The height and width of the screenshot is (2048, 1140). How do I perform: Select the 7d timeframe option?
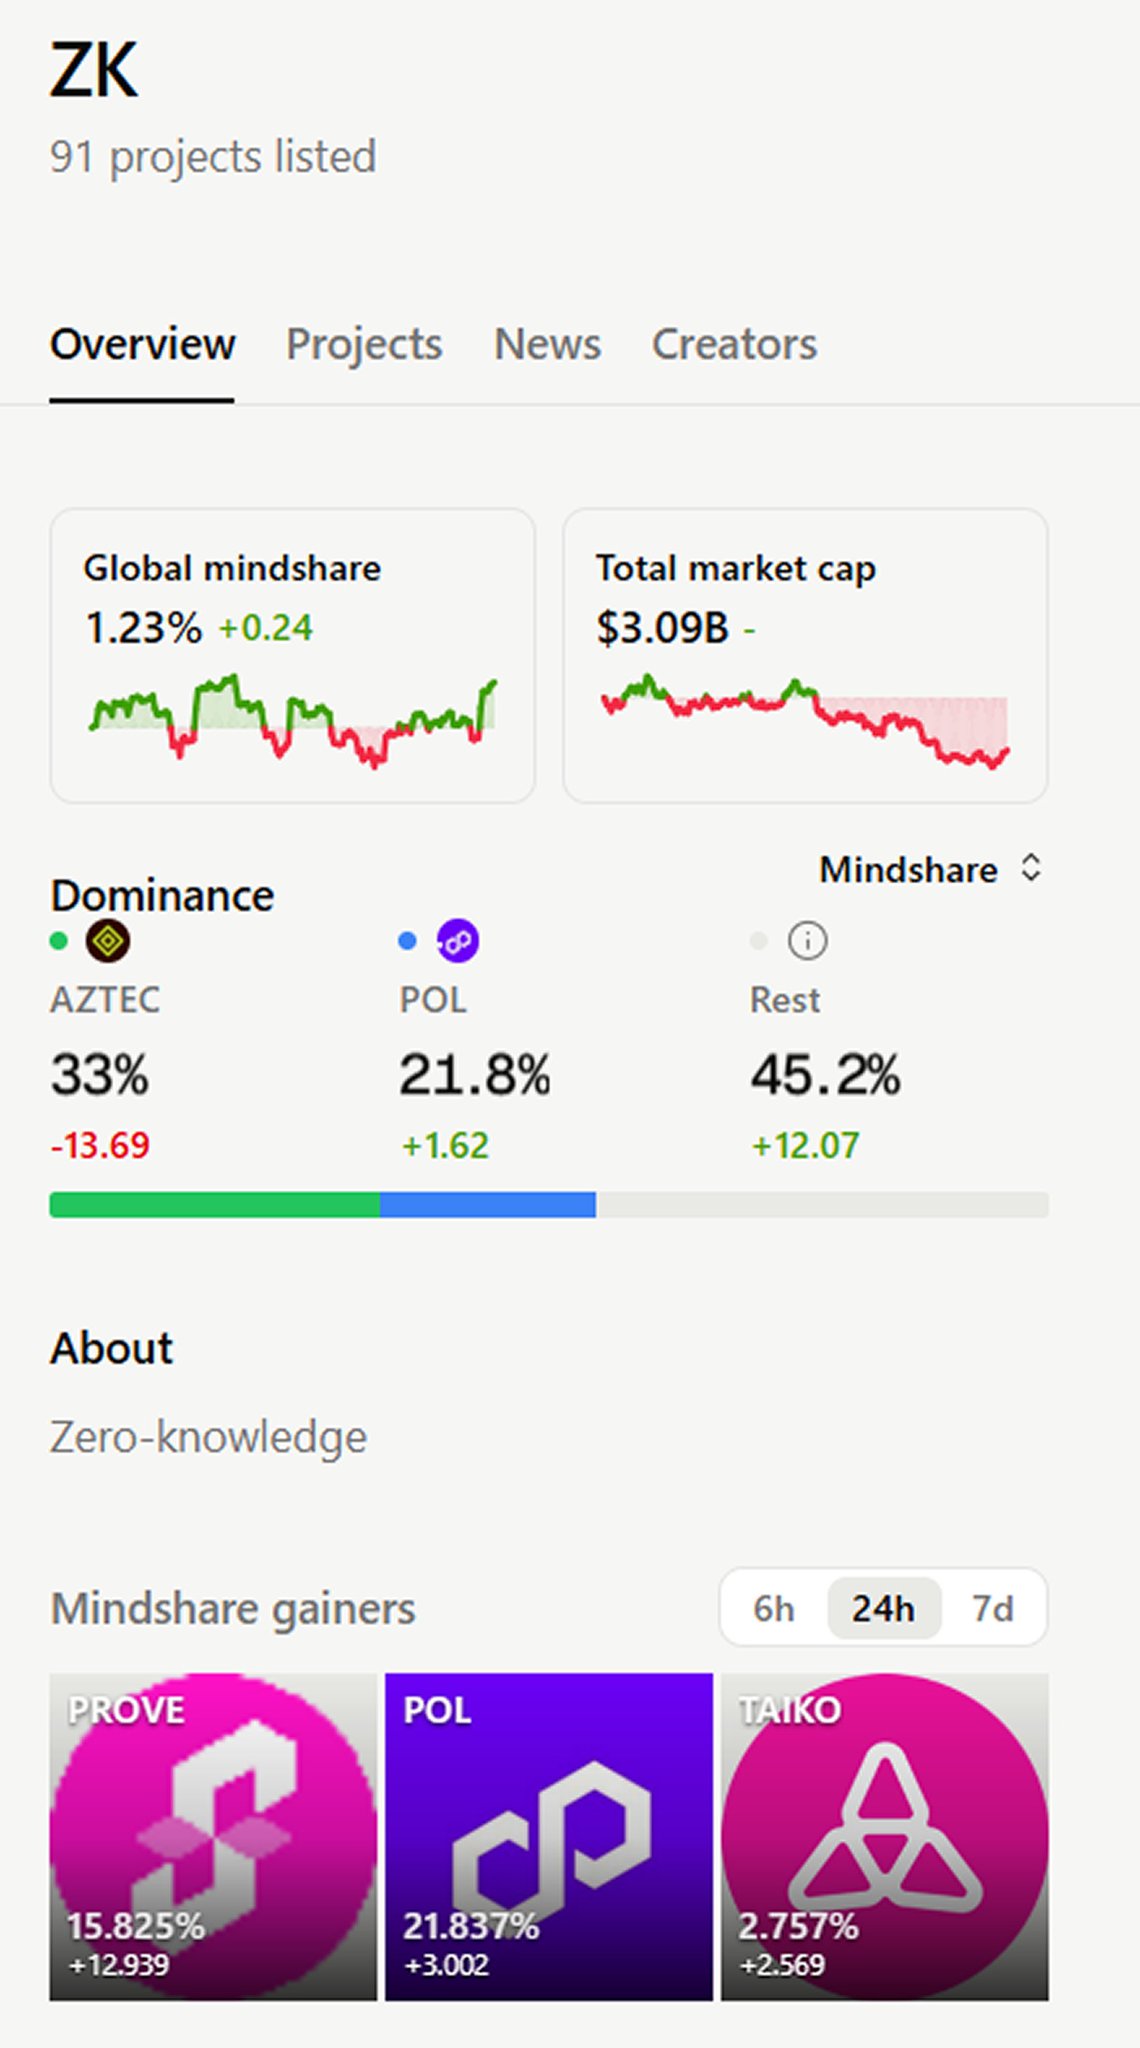pos(993,1608)
